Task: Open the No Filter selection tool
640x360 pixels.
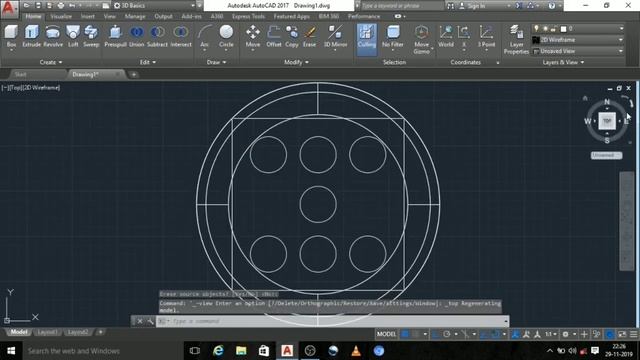Action: pos(393,36)
